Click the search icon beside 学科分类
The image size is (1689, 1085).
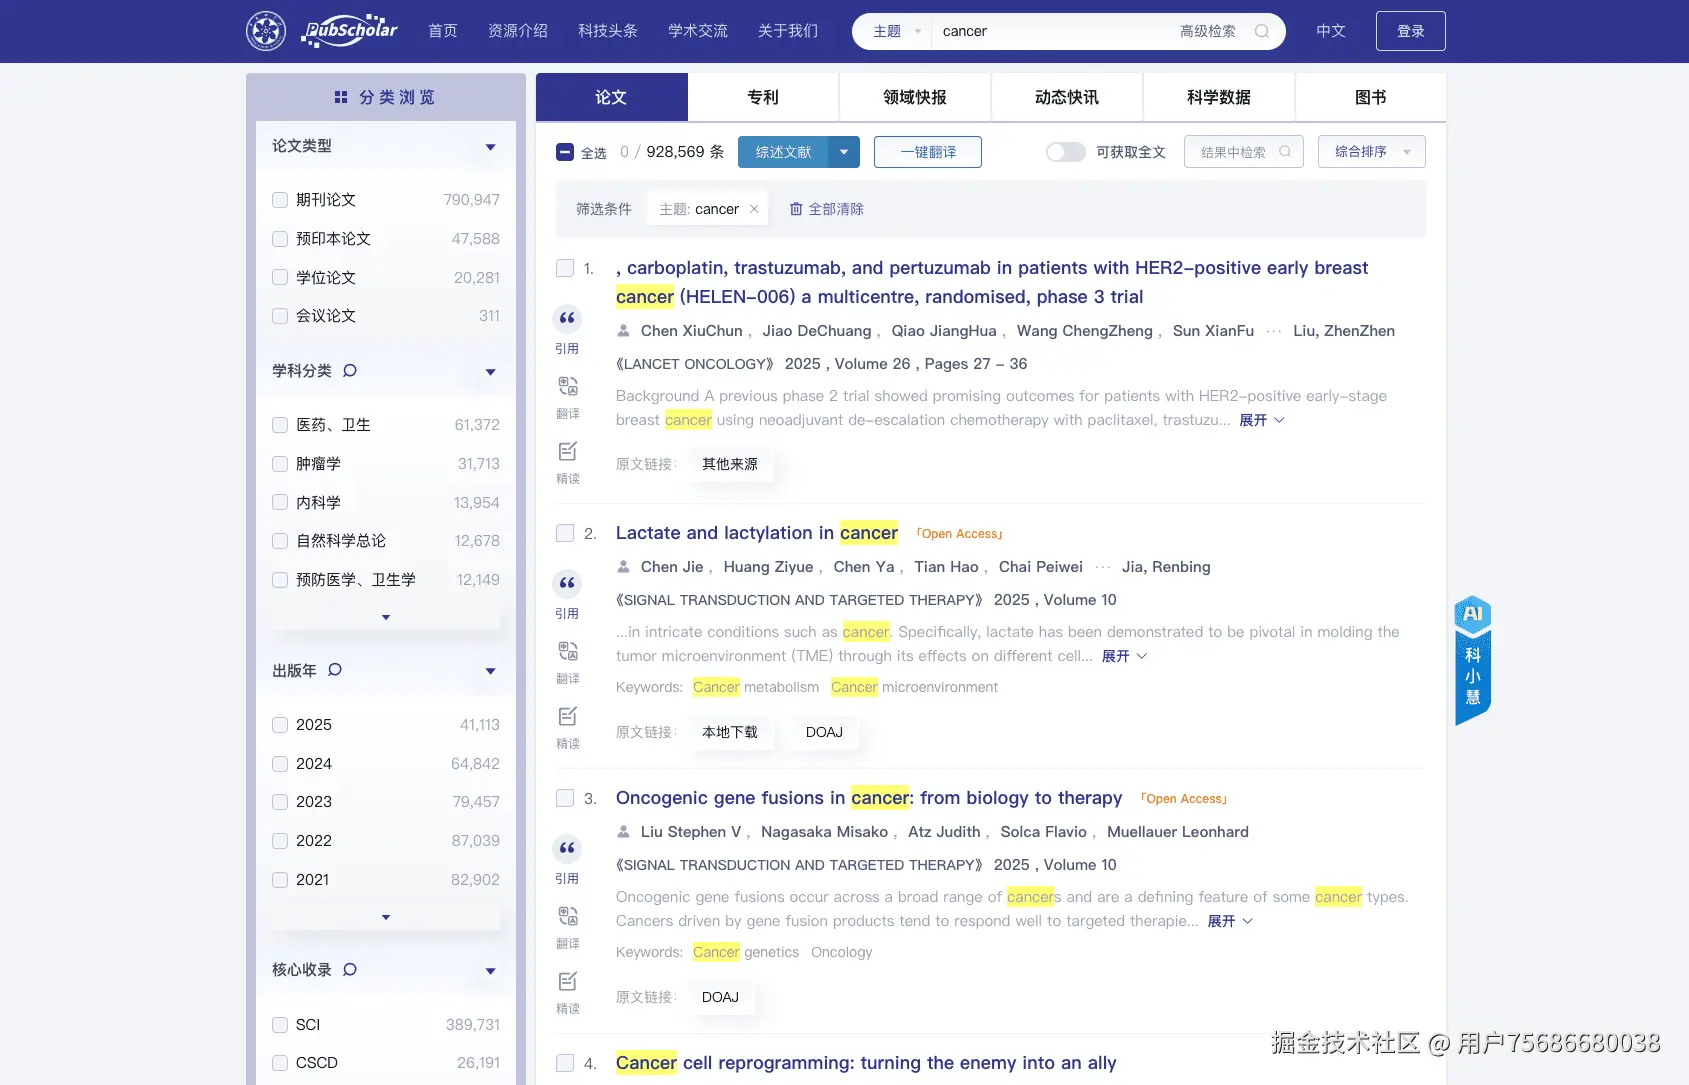tap(350, 371)
